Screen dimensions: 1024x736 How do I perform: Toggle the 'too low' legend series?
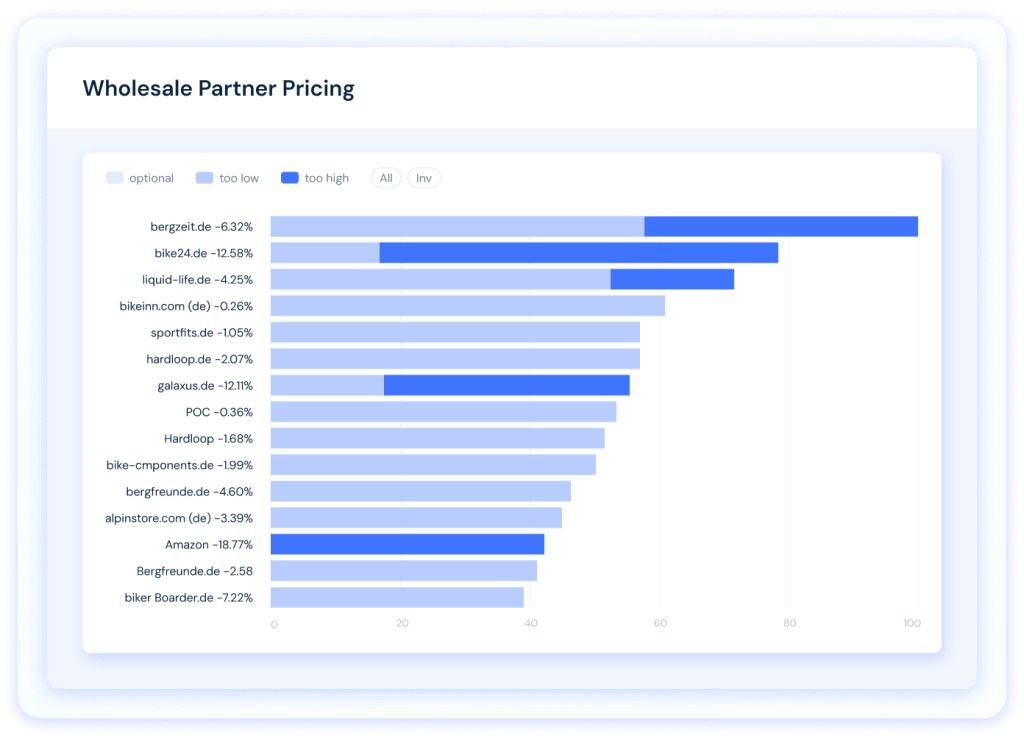[x=227, y=178]
